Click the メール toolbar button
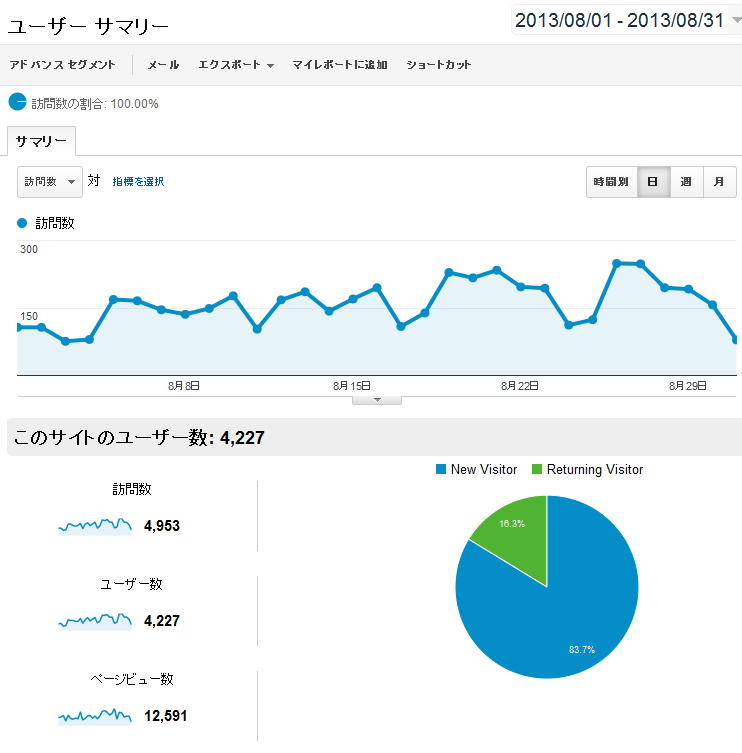Viewport: 742px width, 753px height. [163, 65]
